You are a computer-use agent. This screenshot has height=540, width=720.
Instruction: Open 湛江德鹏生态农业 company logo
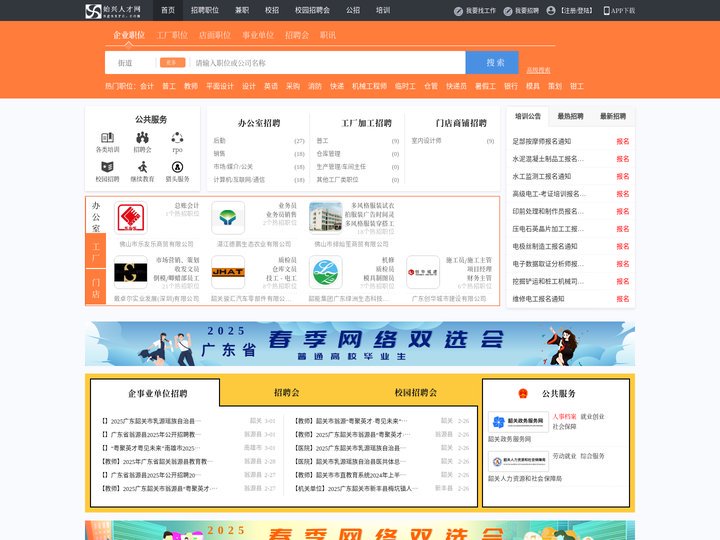[x=228, y=218]
